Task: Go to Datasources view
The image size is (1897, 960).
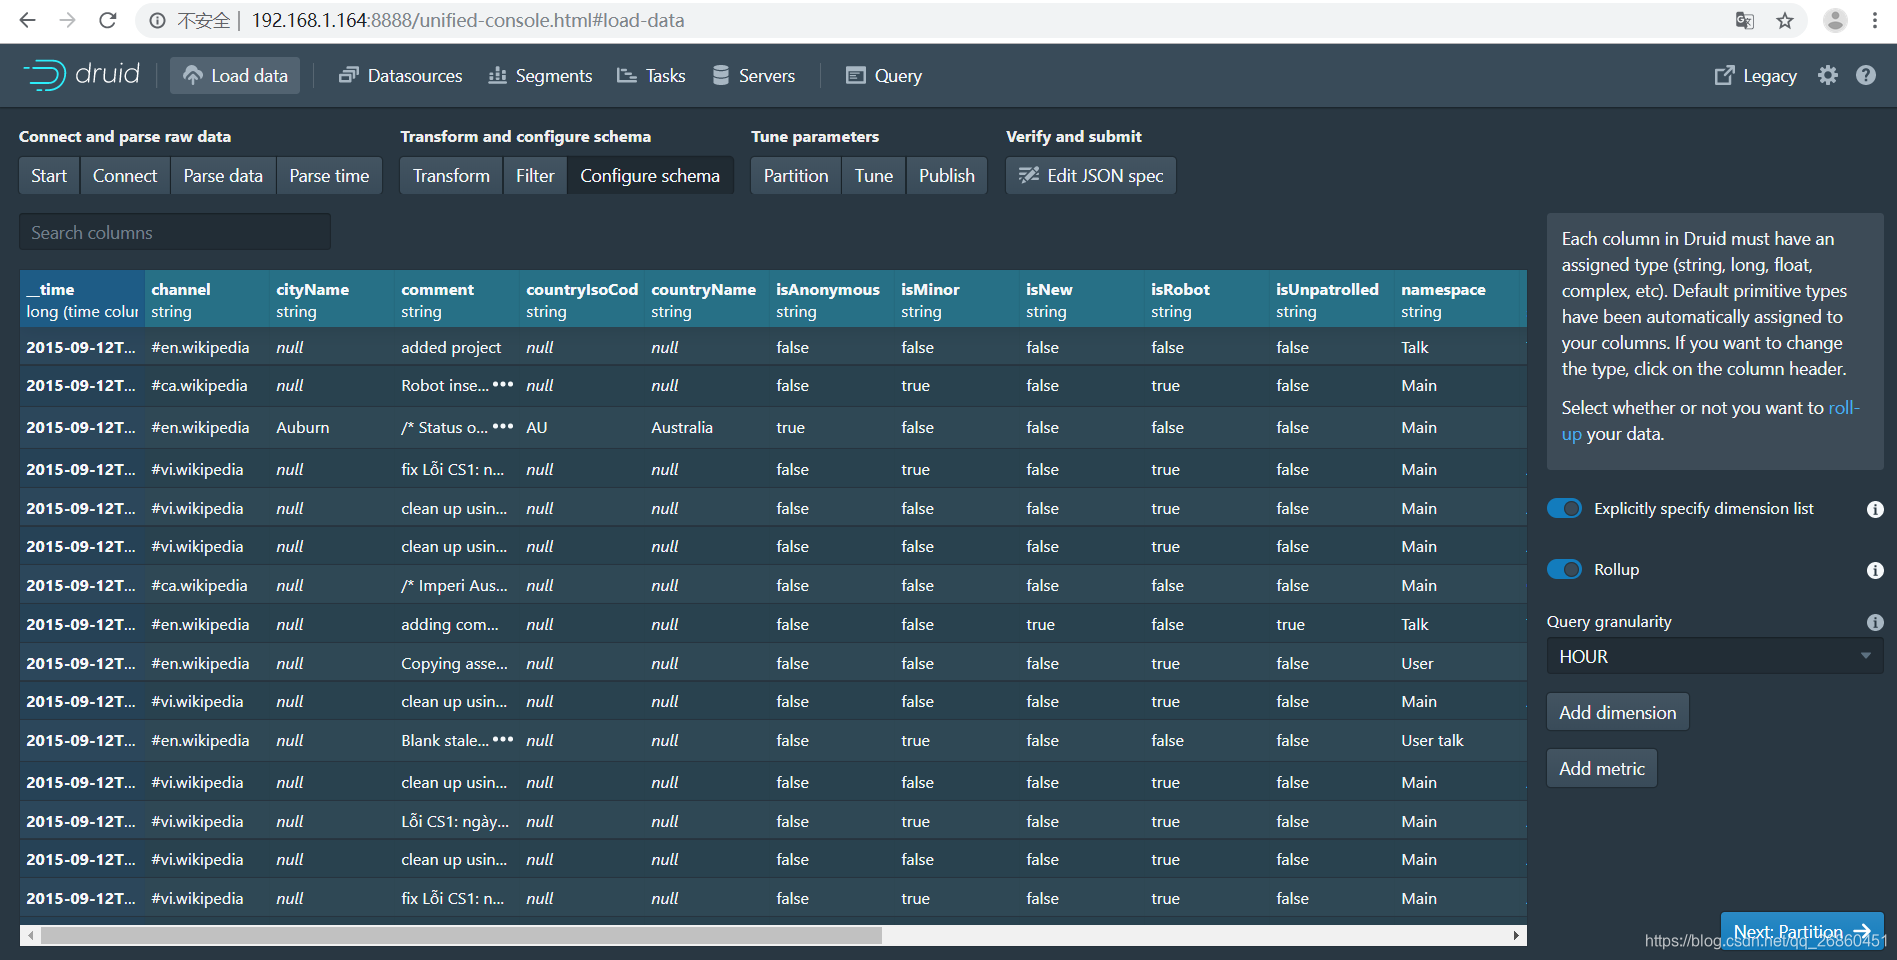Action: (x=400, y=75)
